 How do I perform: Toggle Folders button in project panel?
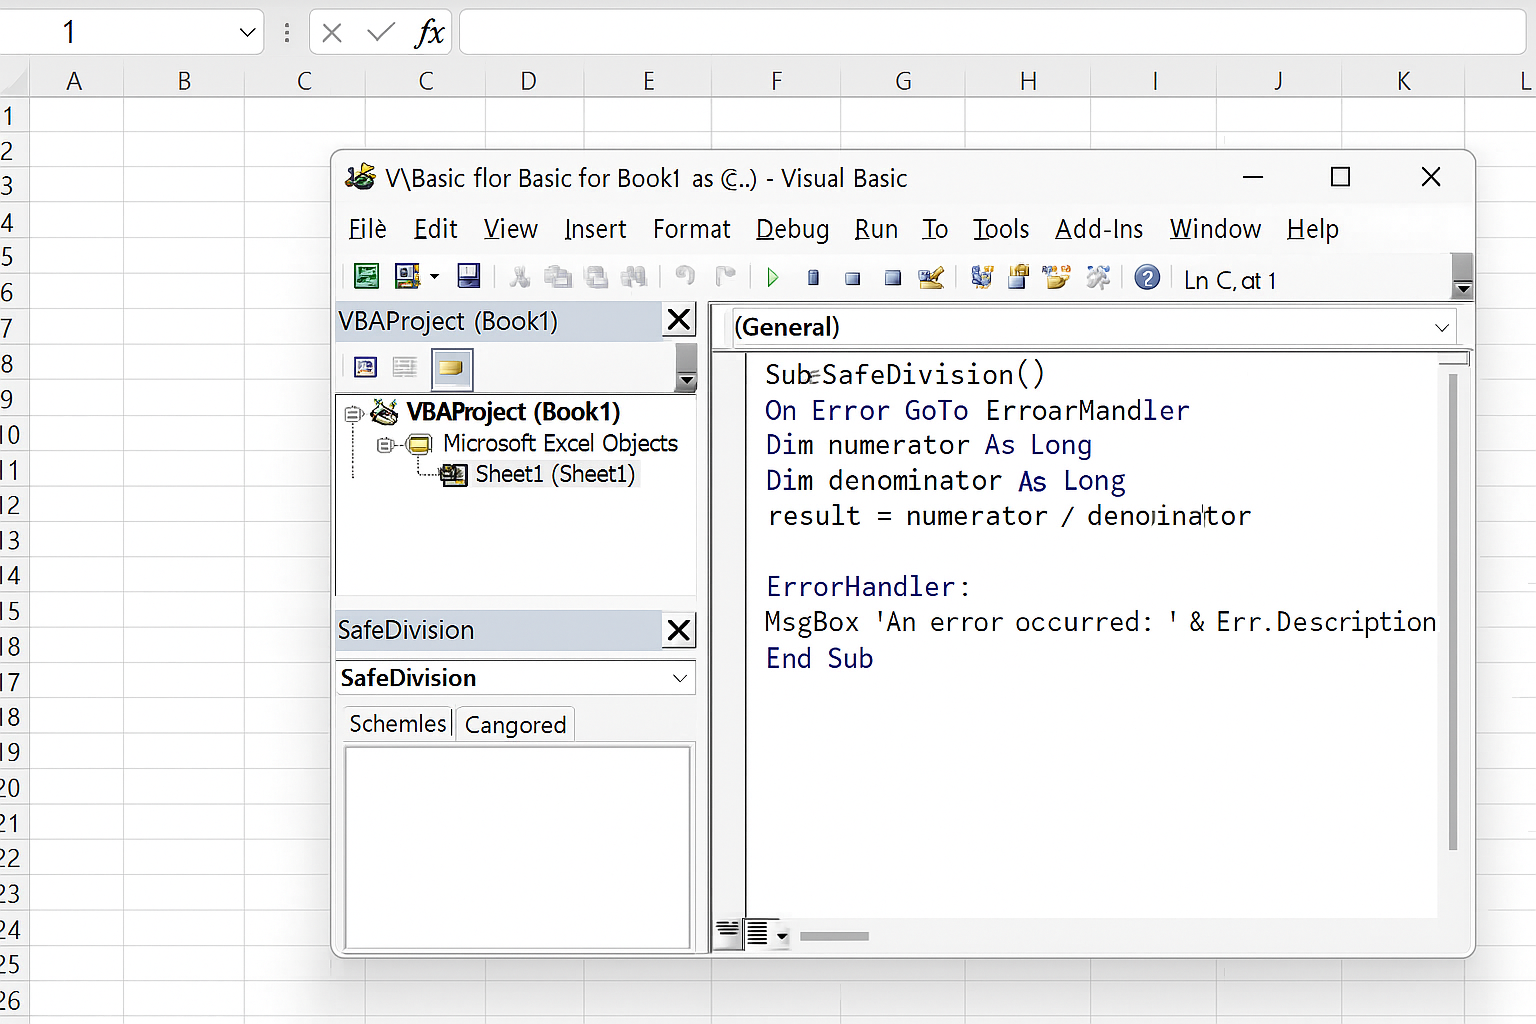(451, 368)
